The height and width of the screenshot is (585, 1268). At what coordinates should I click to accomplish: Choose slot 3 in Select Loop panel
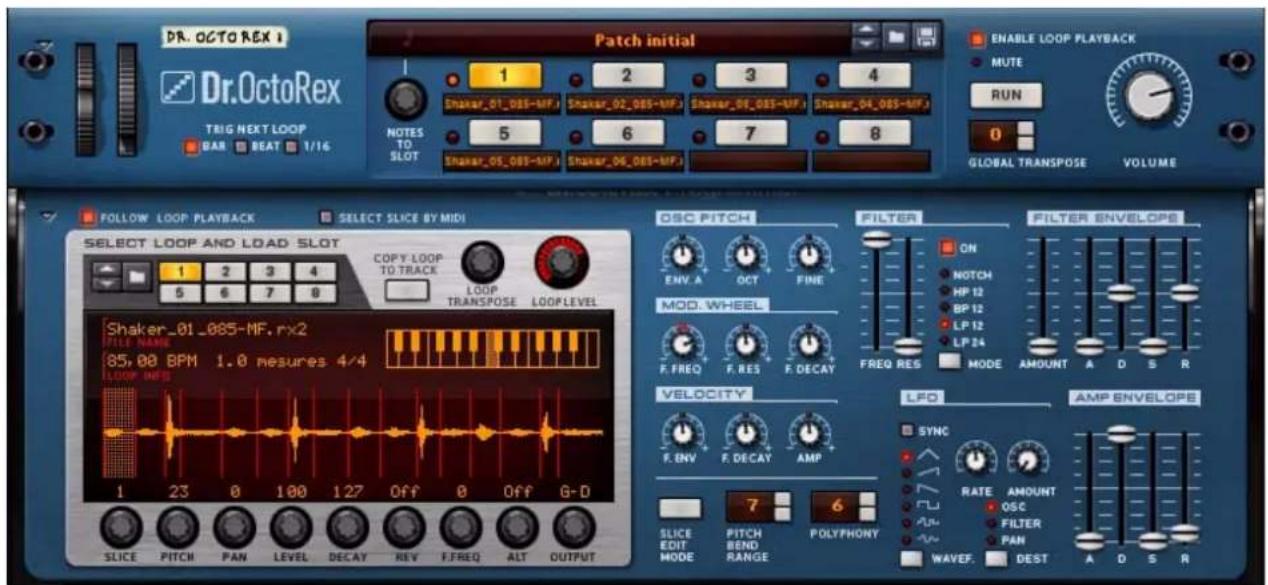click(270, 271)
